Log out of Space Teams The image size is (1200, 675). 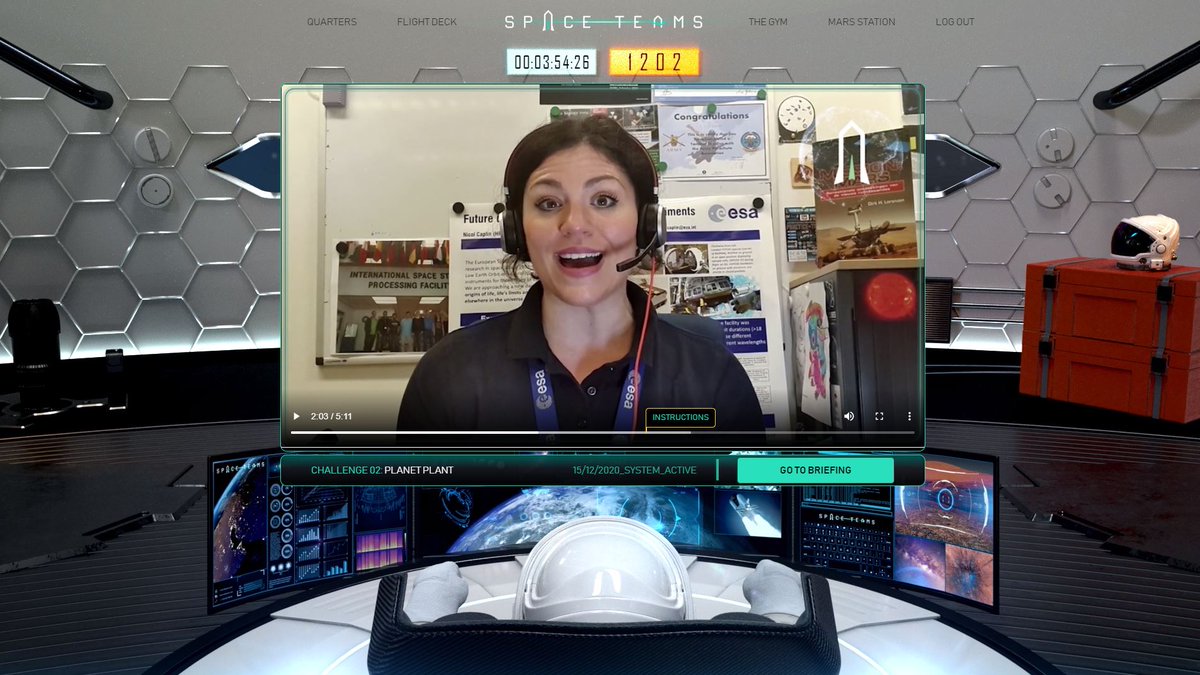[x=955, y=22]
